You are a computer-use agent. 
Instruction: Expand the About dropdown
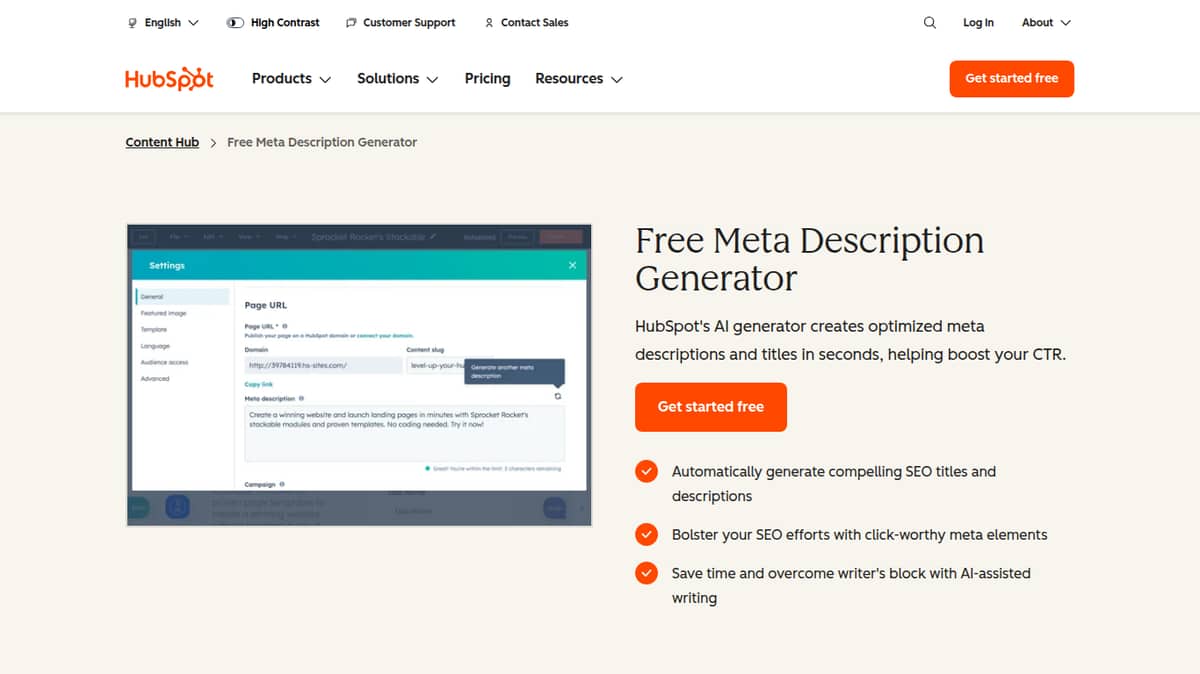[x=1046, y=22]
